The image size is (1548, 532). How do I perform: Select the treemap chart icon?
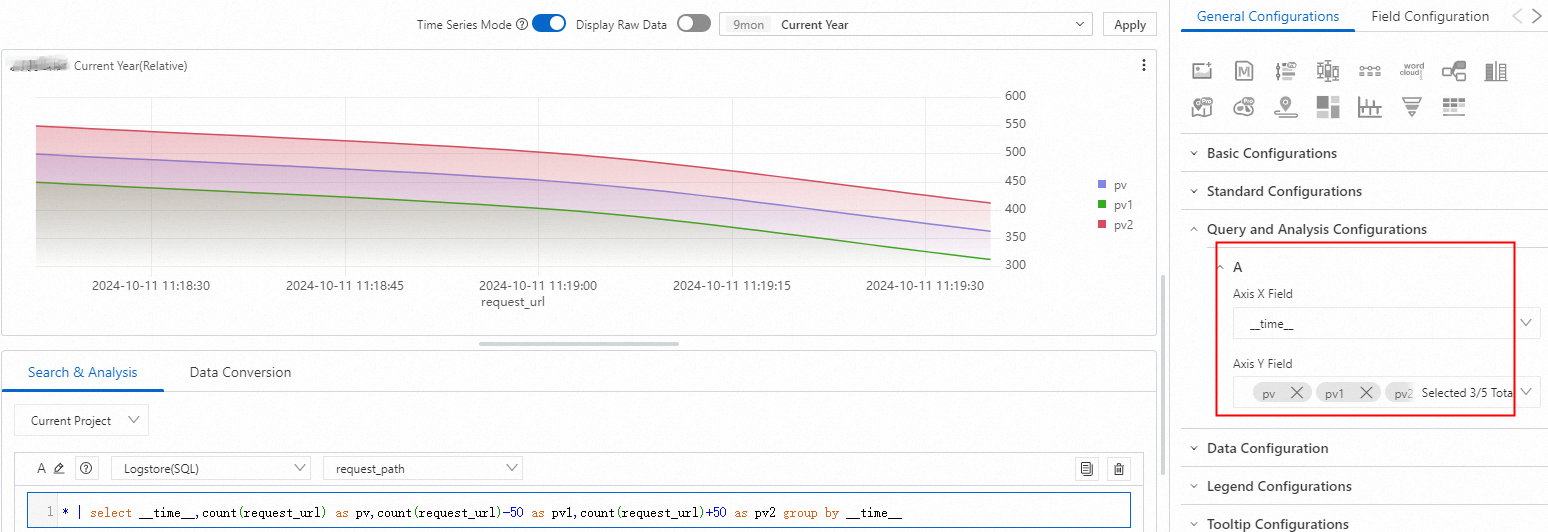pos(1328,107)
